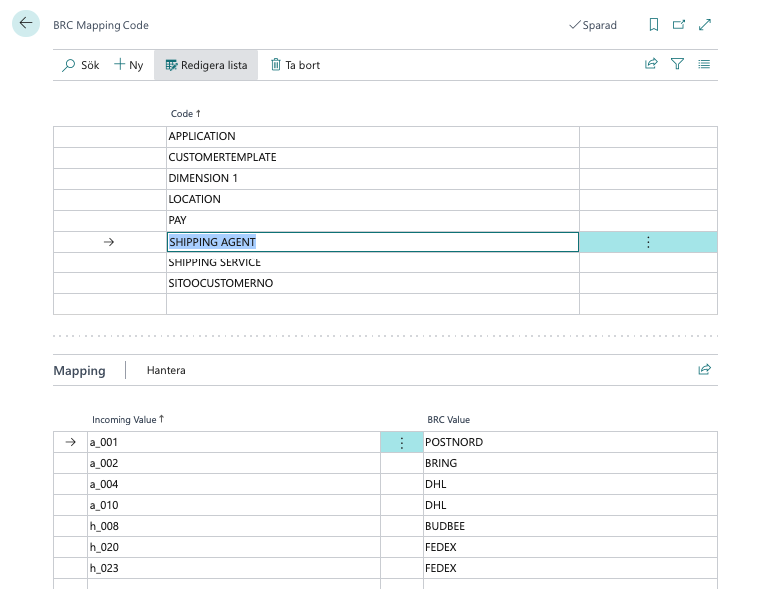
Task: Open the Hantera menu
Action: (x=166, y=370)
